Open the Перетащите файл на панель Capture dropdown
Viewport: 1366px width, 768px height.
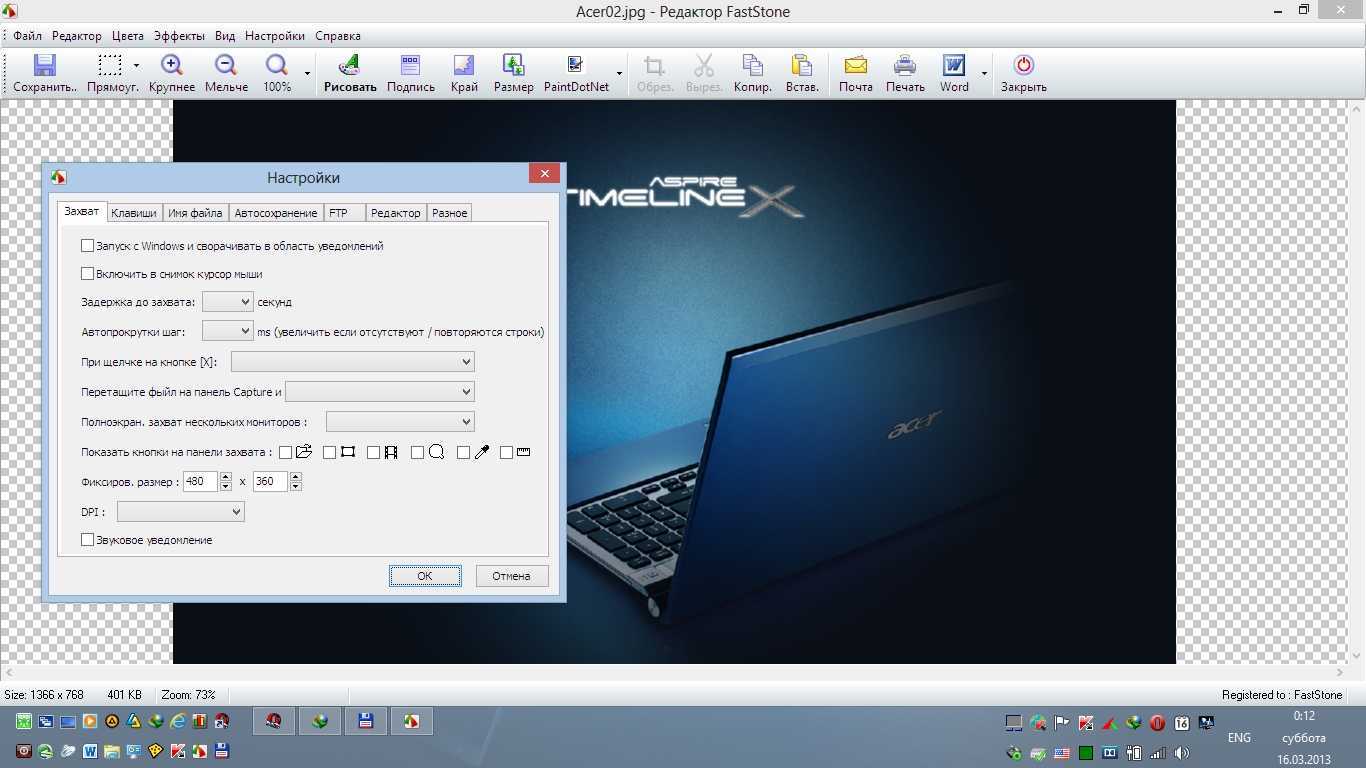379,391
